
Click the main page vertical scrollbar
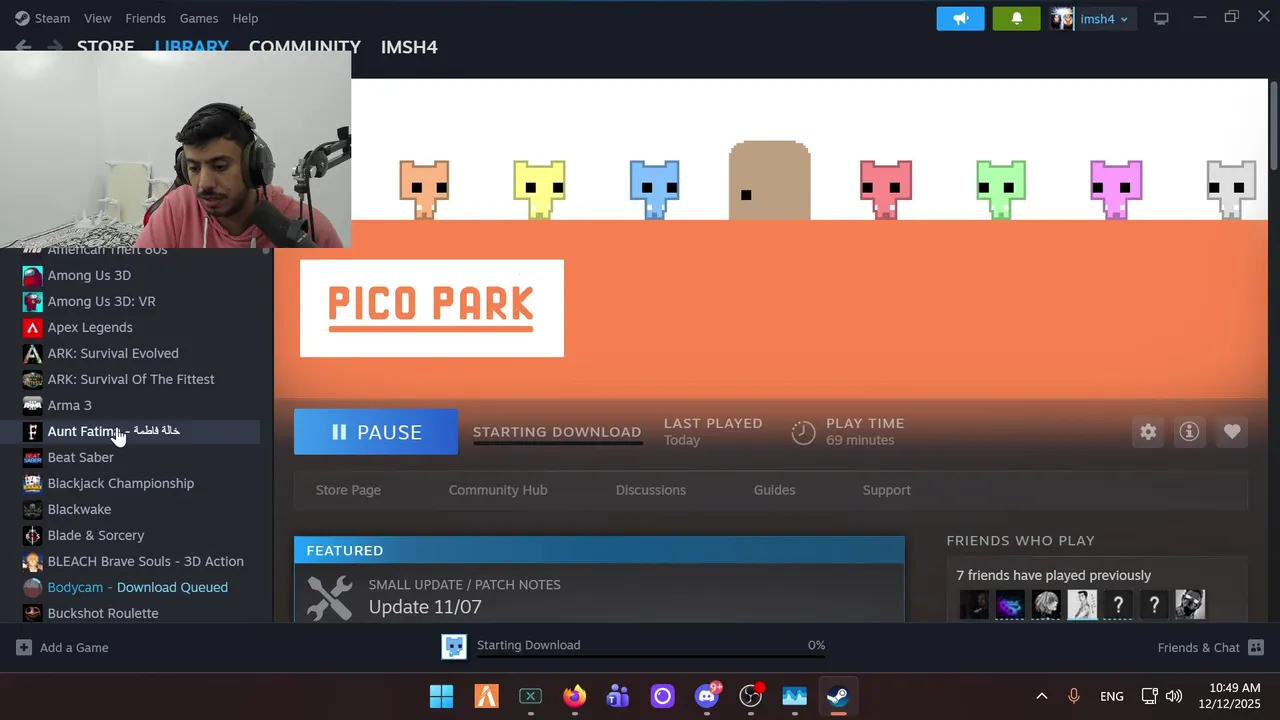tap(1274, 125)
